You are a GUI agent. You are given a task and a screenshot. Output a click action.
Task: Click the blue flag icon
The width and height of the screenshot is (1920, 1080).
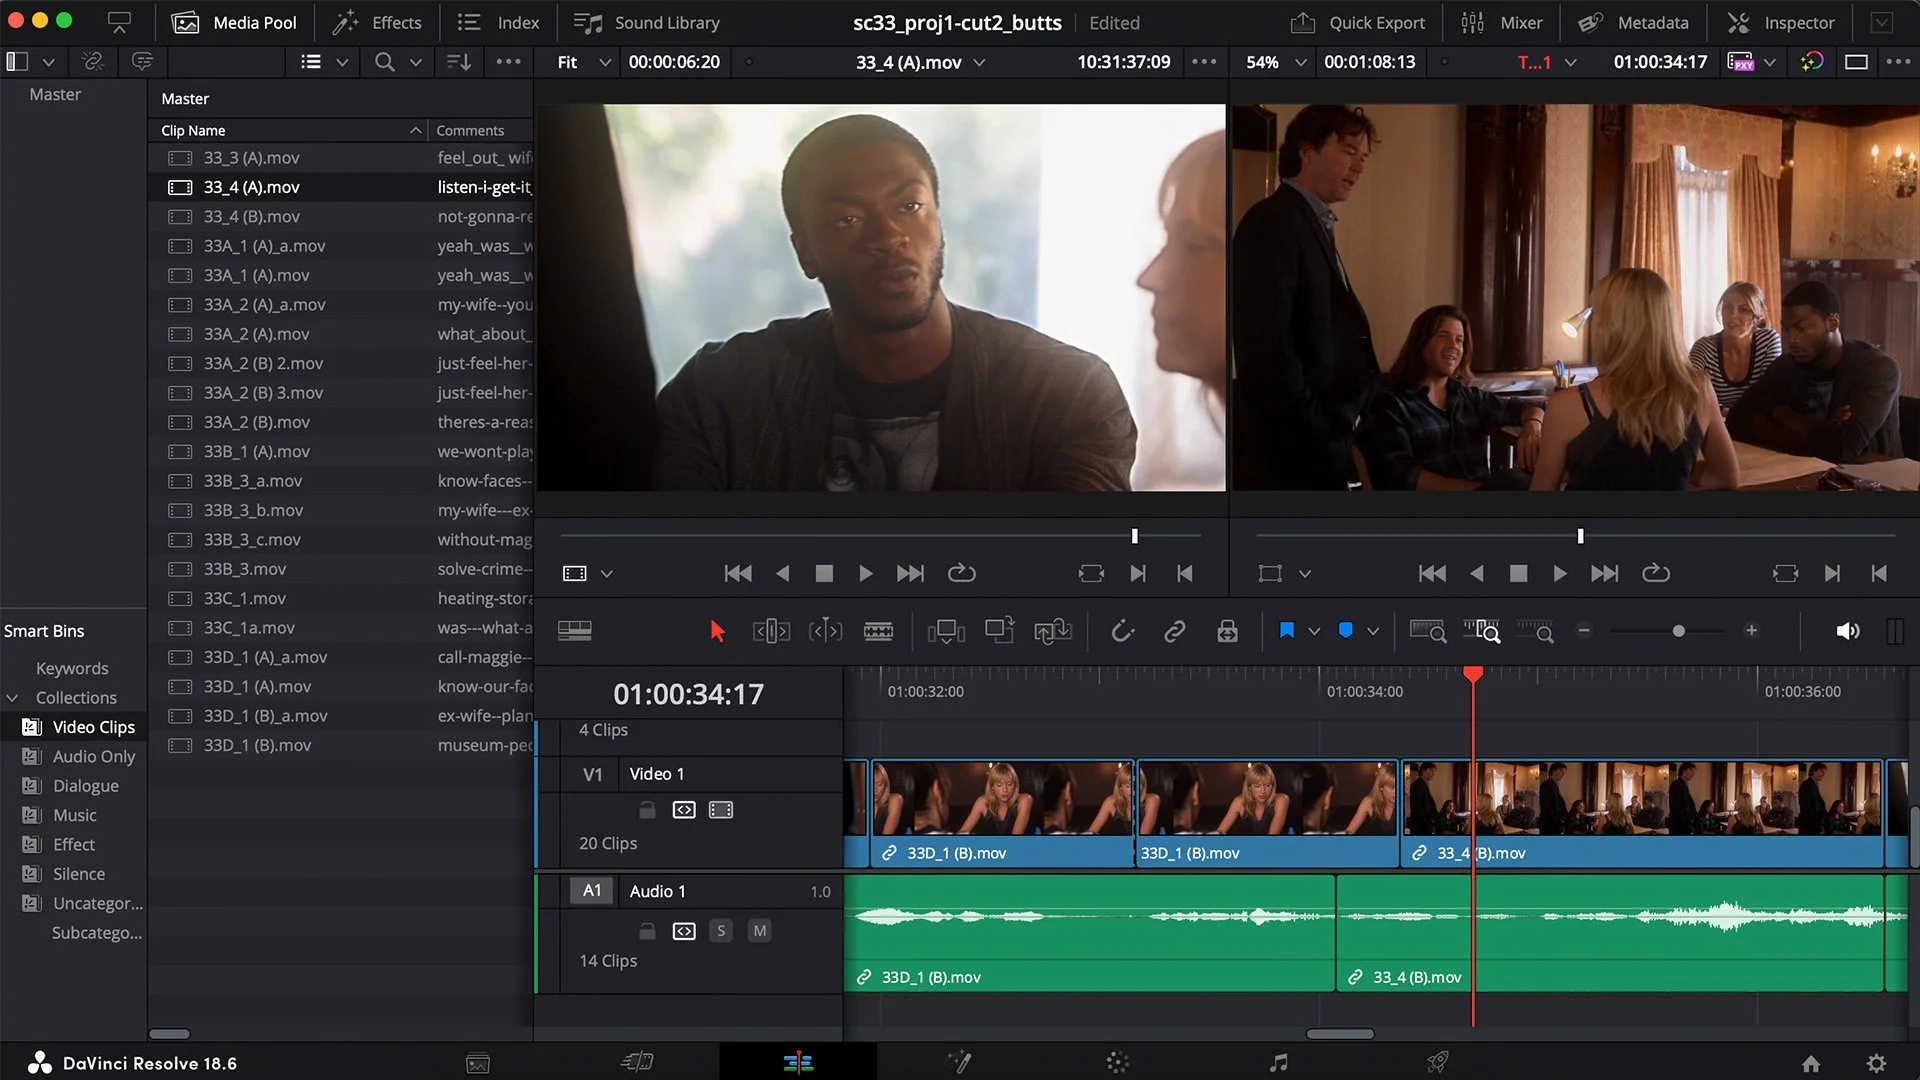point(1287,631)
